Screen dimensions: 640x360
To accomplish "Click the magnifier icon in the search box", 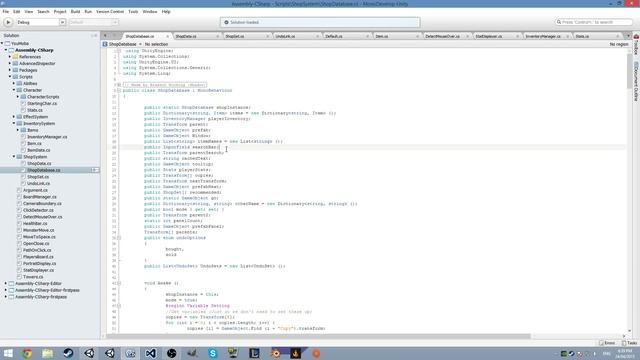I will tap(559, 22).
